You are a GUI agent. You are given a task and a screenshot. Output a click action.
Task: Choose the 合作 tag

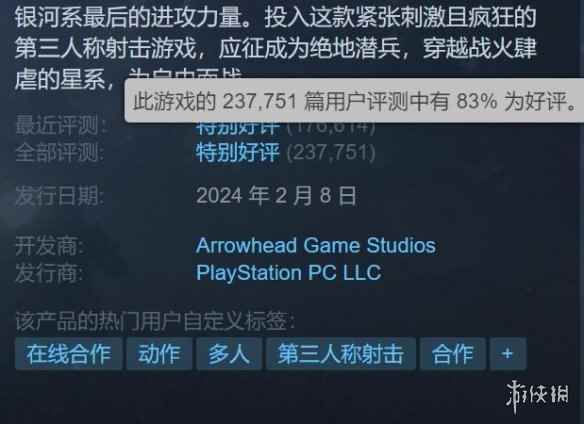[x=453, y=354]
